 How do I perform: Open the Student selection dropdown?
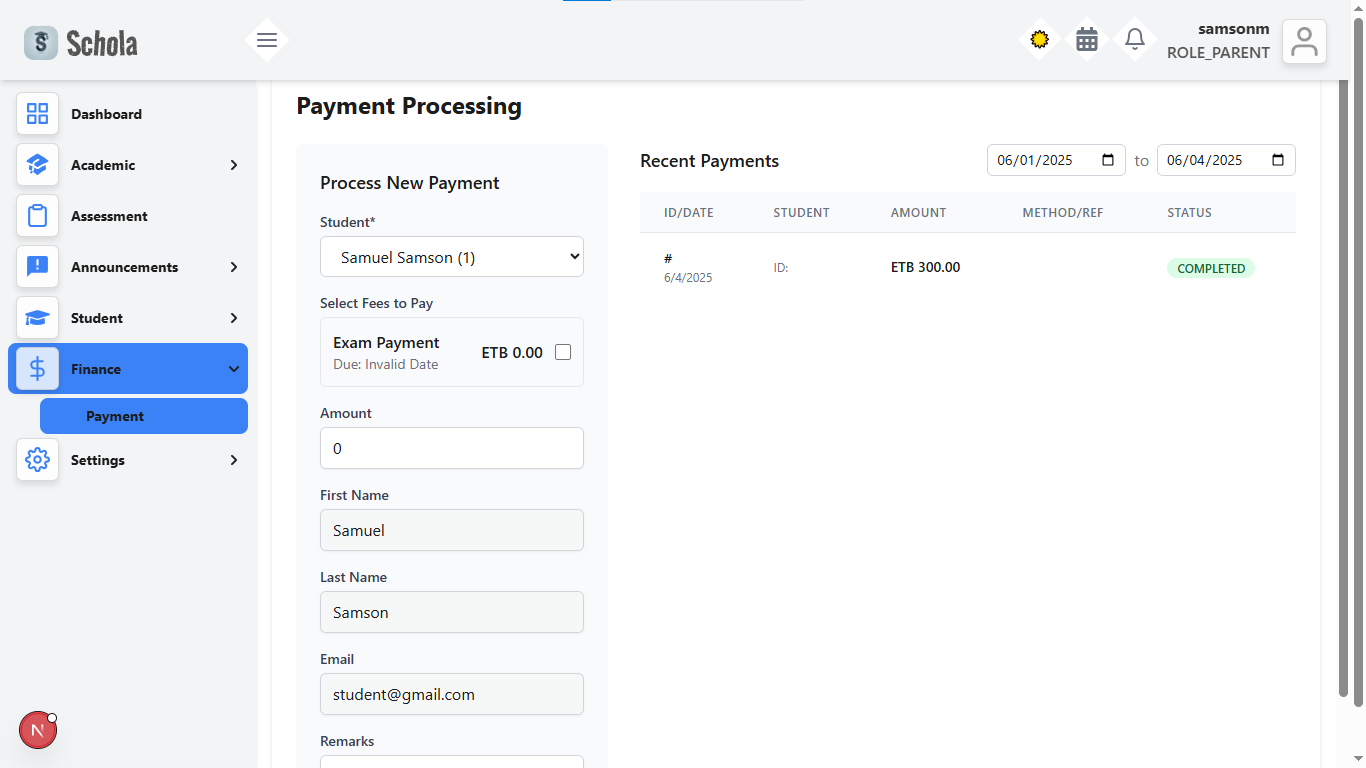[x=451, y=257]
